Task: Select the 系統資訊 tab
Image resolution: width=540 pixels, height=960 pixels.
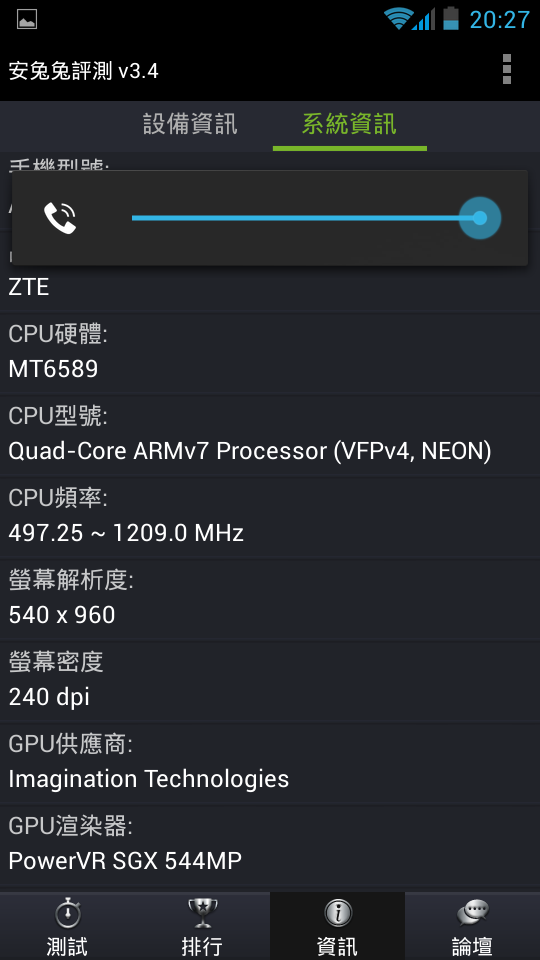Action: tap(350, 124)
